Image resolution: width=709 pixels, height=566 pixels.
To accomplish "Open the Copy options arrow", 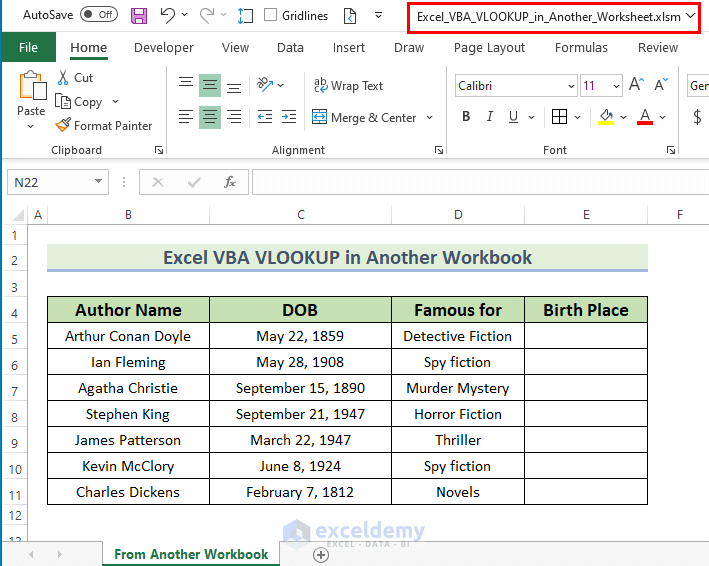I will 115,101.
